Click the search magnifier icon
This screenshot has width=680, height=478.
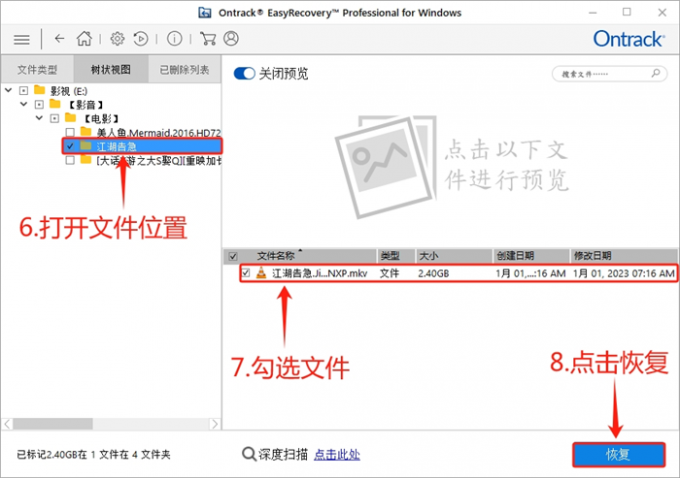655,73
